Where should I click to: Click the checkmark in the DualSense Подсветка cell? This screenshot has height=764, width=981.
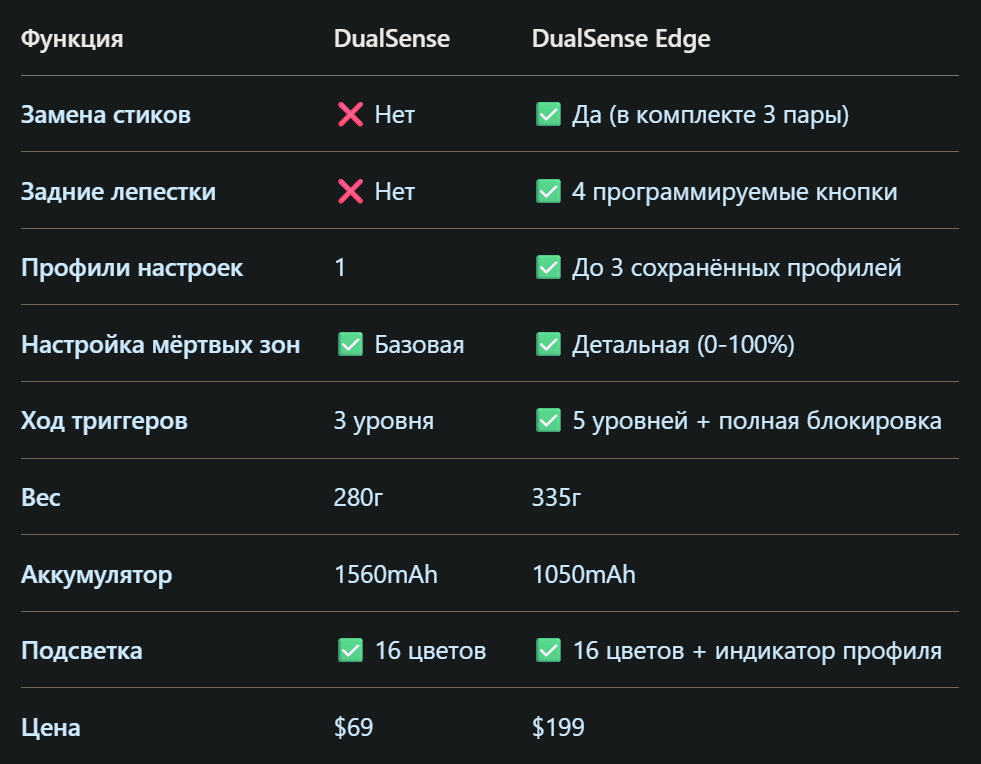[x=350, y=651]
